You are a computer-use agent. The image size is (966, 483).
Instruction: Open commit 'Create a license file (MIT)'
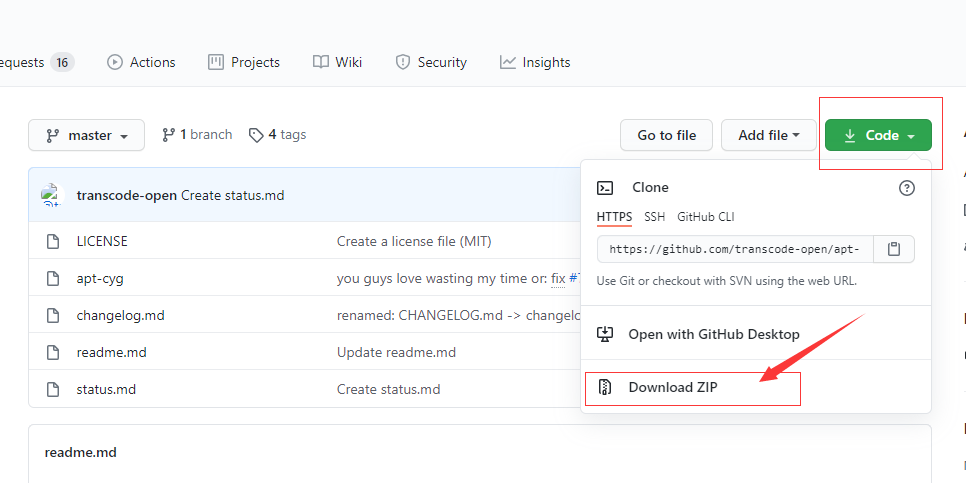(414, 242)
